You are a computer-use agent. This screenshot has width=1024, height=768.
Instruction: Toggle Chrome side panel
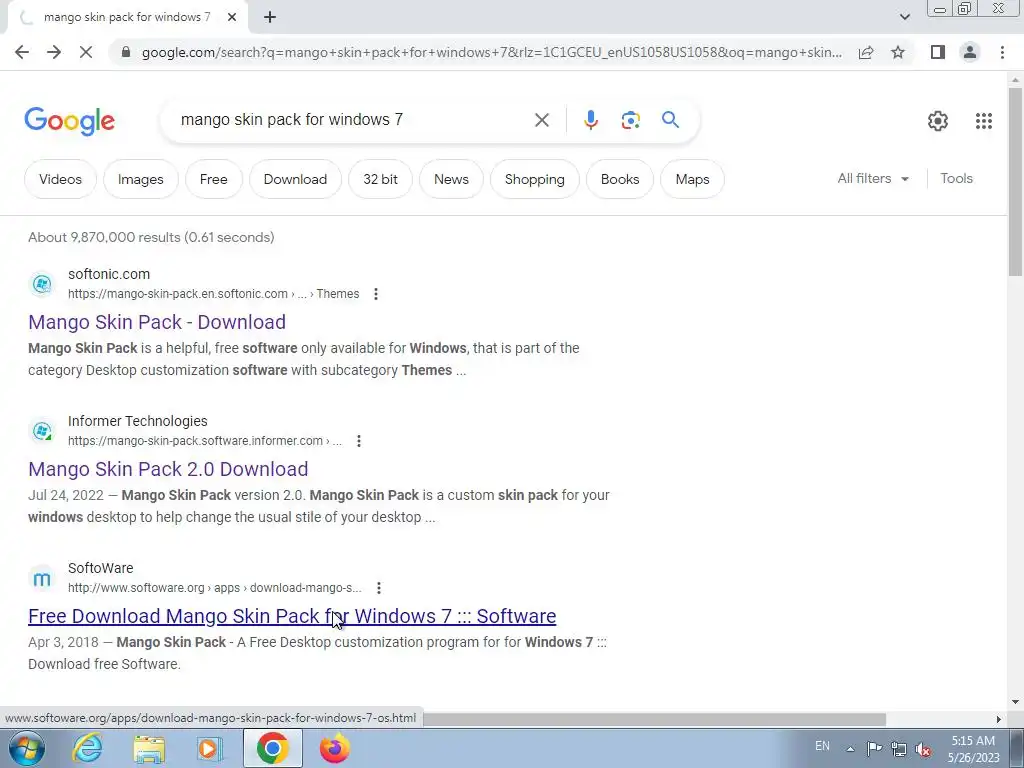coord(938,52)
